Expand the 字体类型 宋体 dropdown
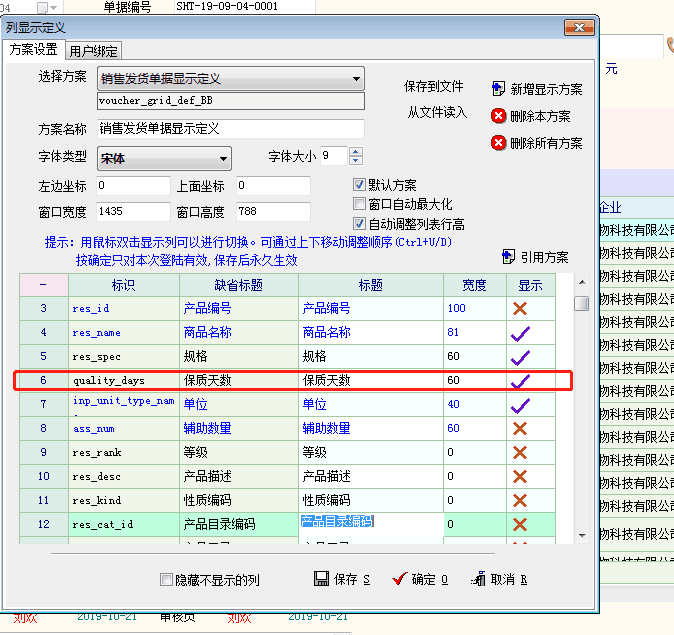674x635 pixels. (223, 159)
